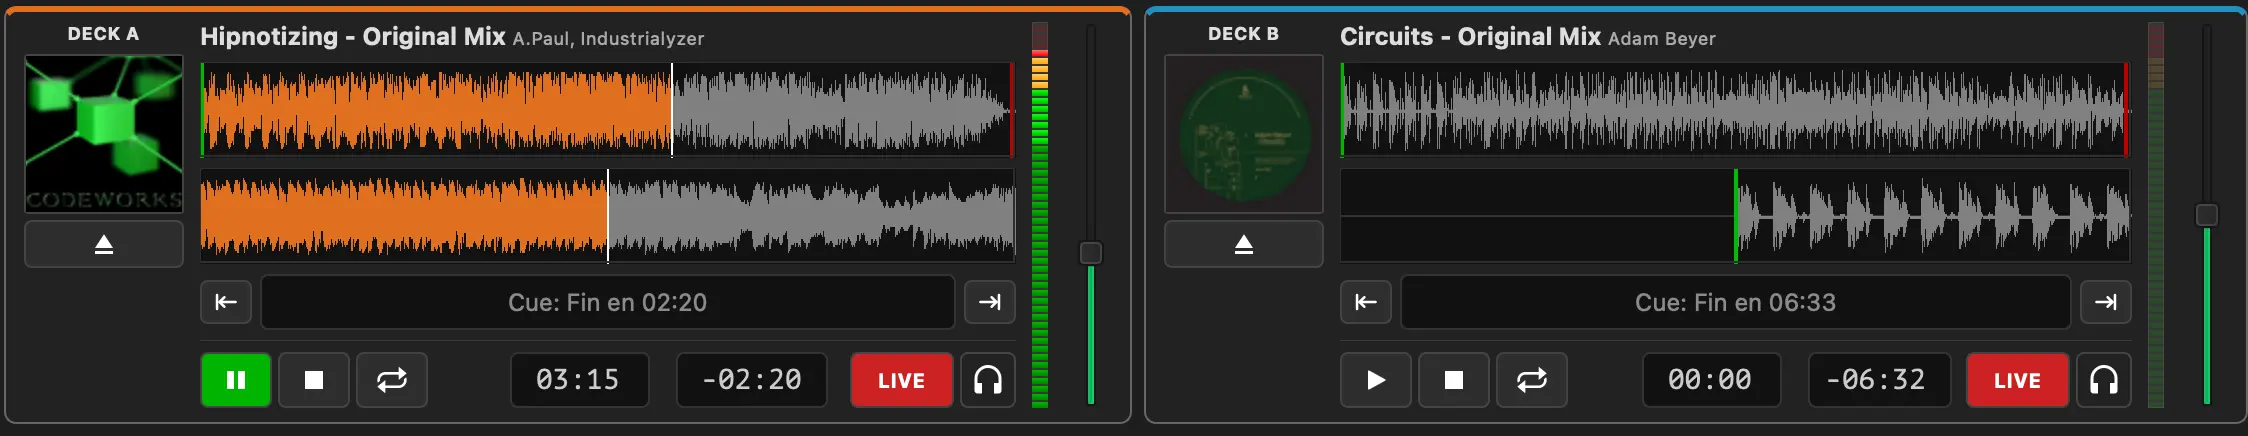Click the DECK A label
The image size is (2248, 436).
pos(103,34)
